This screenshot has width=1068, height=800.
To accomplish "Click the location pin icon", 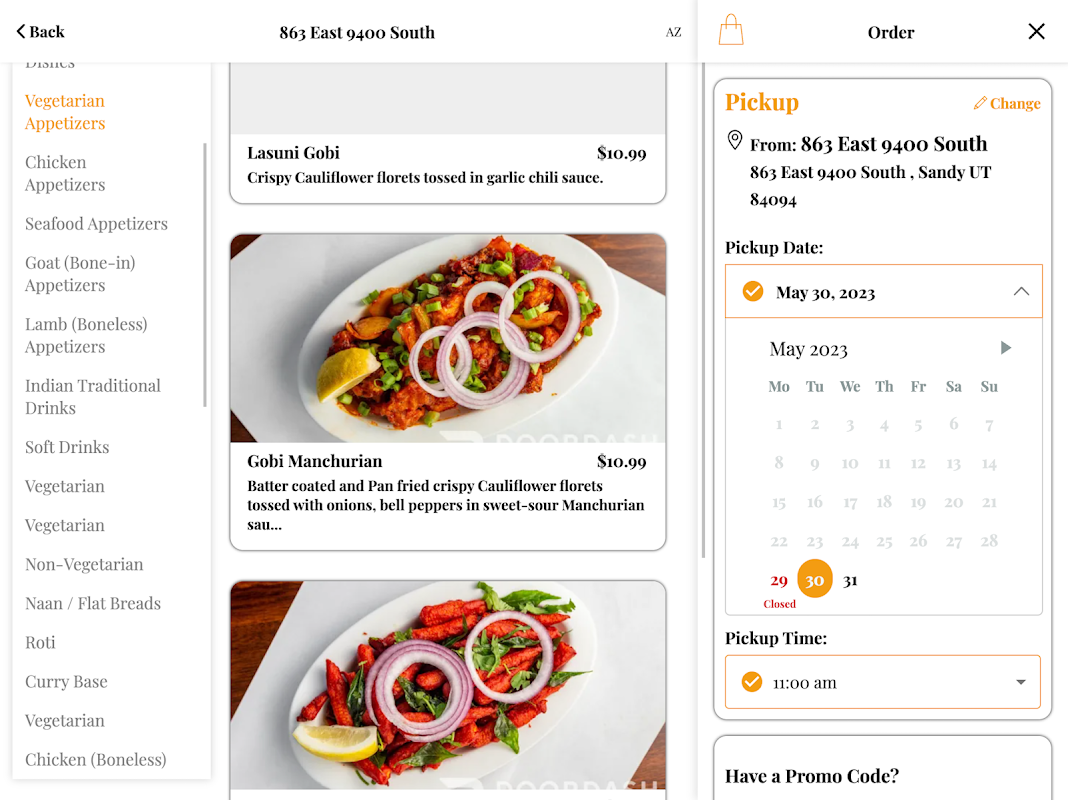I will [735, 141].
